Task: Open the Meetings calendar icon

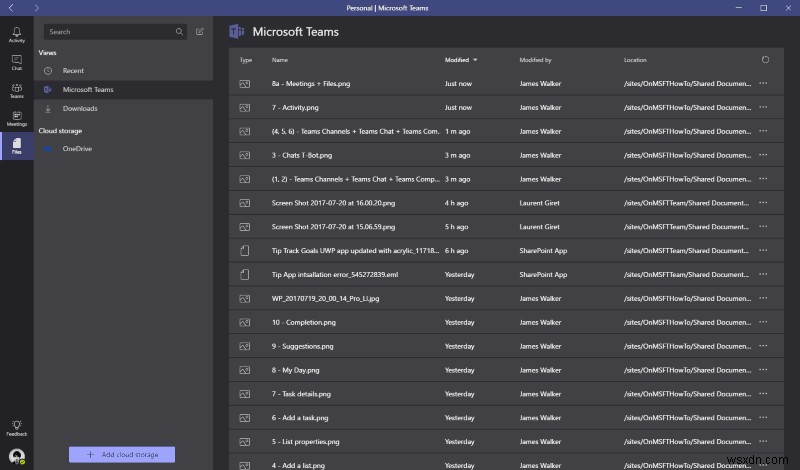Action: (x=16, y=118)
